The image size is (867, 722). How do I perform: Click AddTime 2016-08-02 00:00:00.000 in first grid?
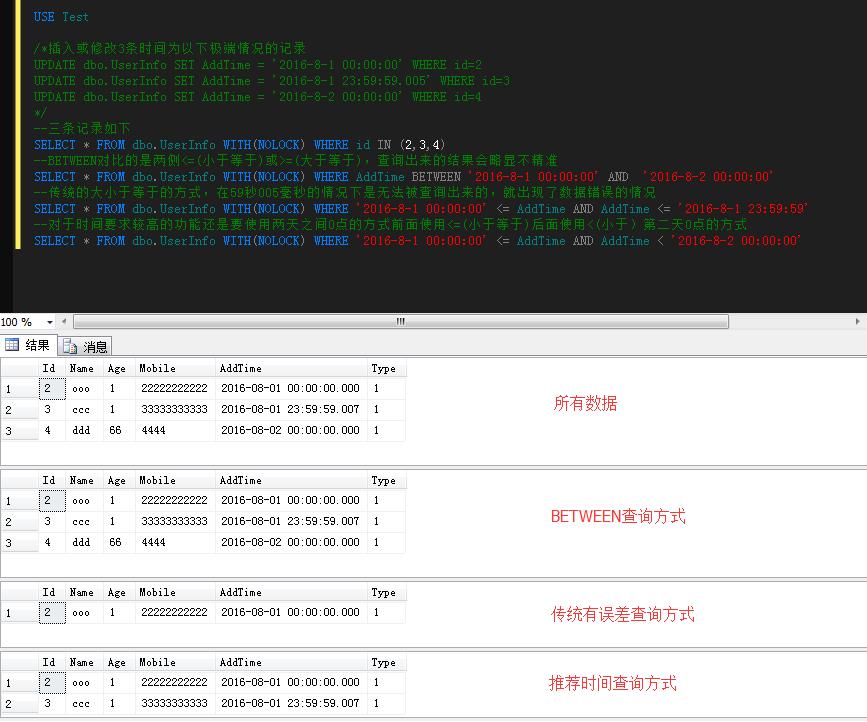point(290,430)
